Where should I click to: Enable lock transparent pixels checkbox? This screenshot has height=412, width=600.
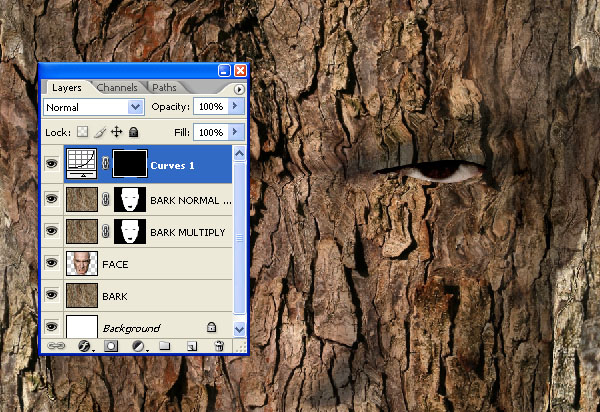pyautogui.click(x=83, y=132)
